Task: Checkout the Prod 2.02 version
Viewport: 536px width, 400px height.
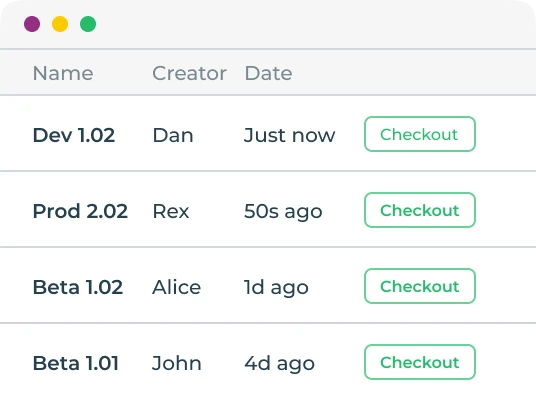Action: 420,210
